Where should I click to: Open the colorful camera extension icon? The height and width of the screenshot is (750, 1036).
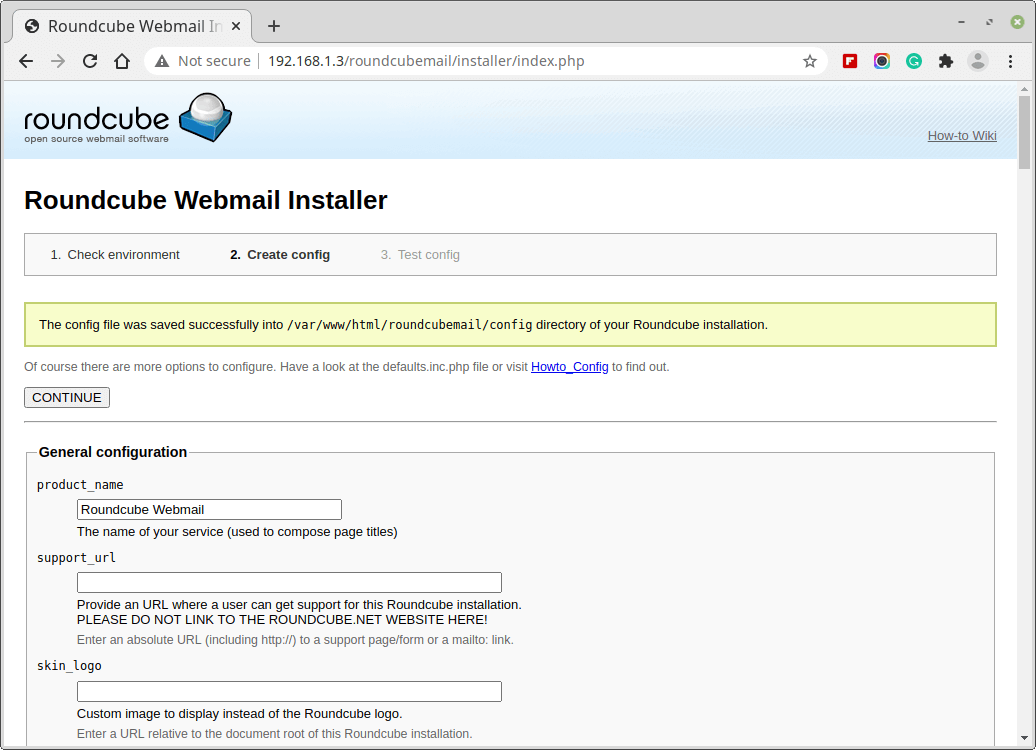coord(881,61)
